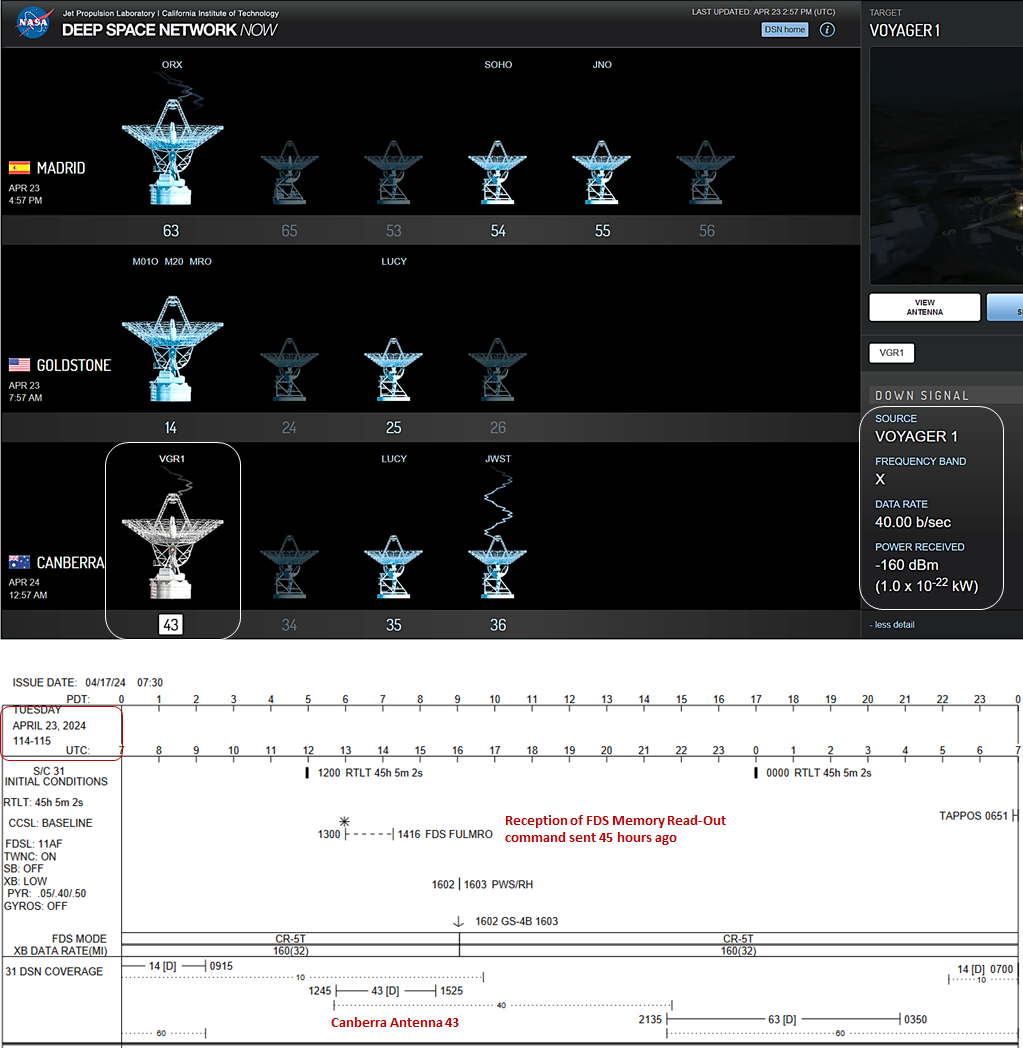Viewport: 1023px width, 1048px height.
Task: Select Goldstone antenna 25 dish tracking LUCY
Action: tap(394, 370)
